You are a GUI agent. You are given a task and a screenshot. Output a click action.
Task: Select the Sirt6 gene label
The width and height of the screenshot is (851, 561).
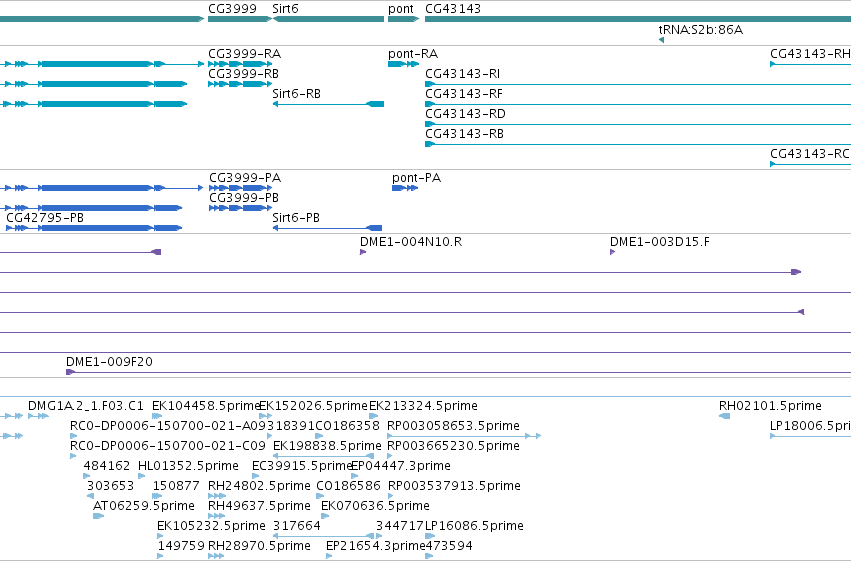[x=285, y=9]
